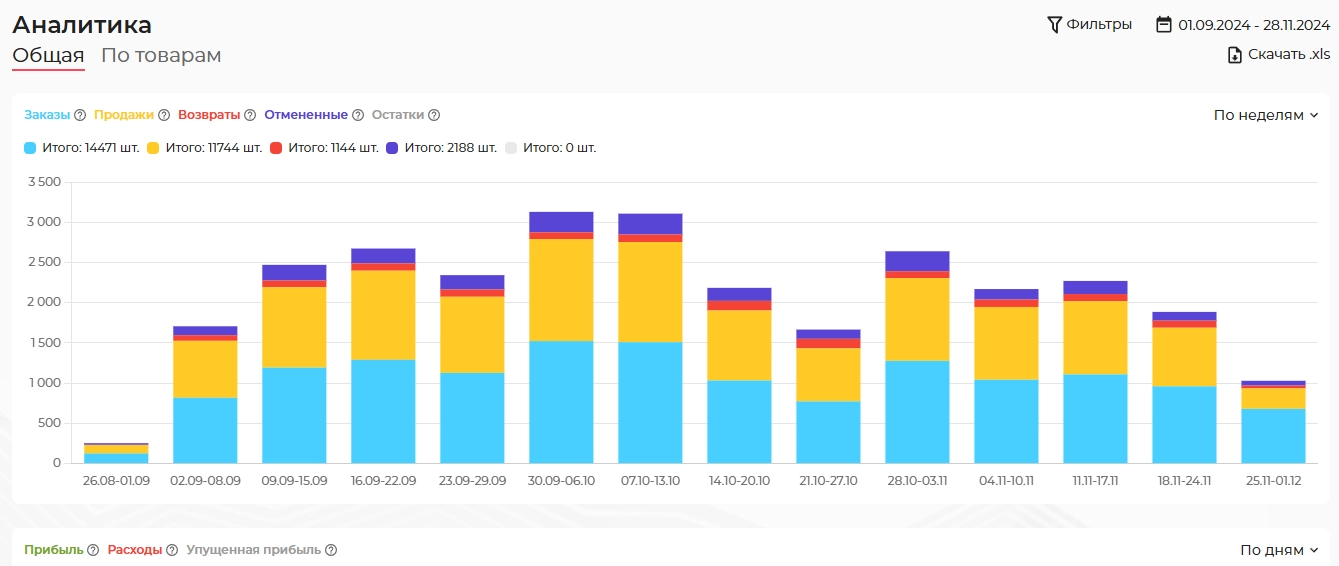Select the Общая tab

coord(48,56)
